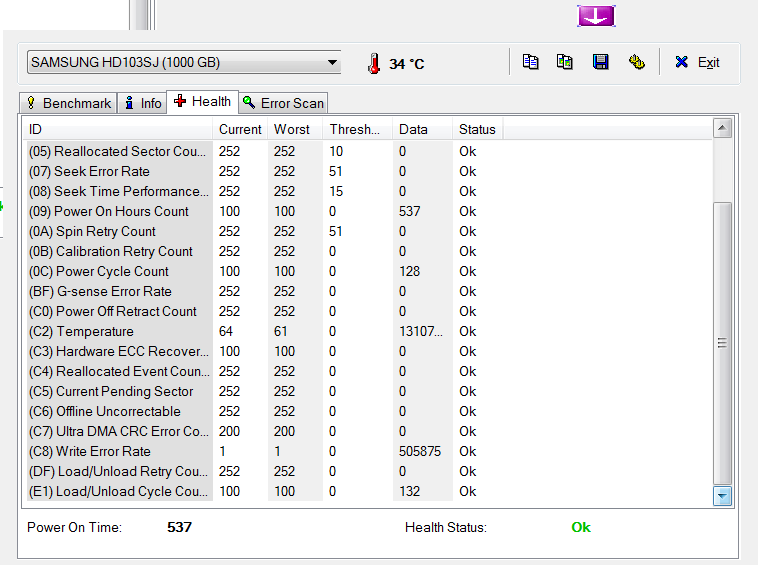Switch to the Benchmark tab
The width and height of the screenshot is (758, 565).
pos(69,103)
